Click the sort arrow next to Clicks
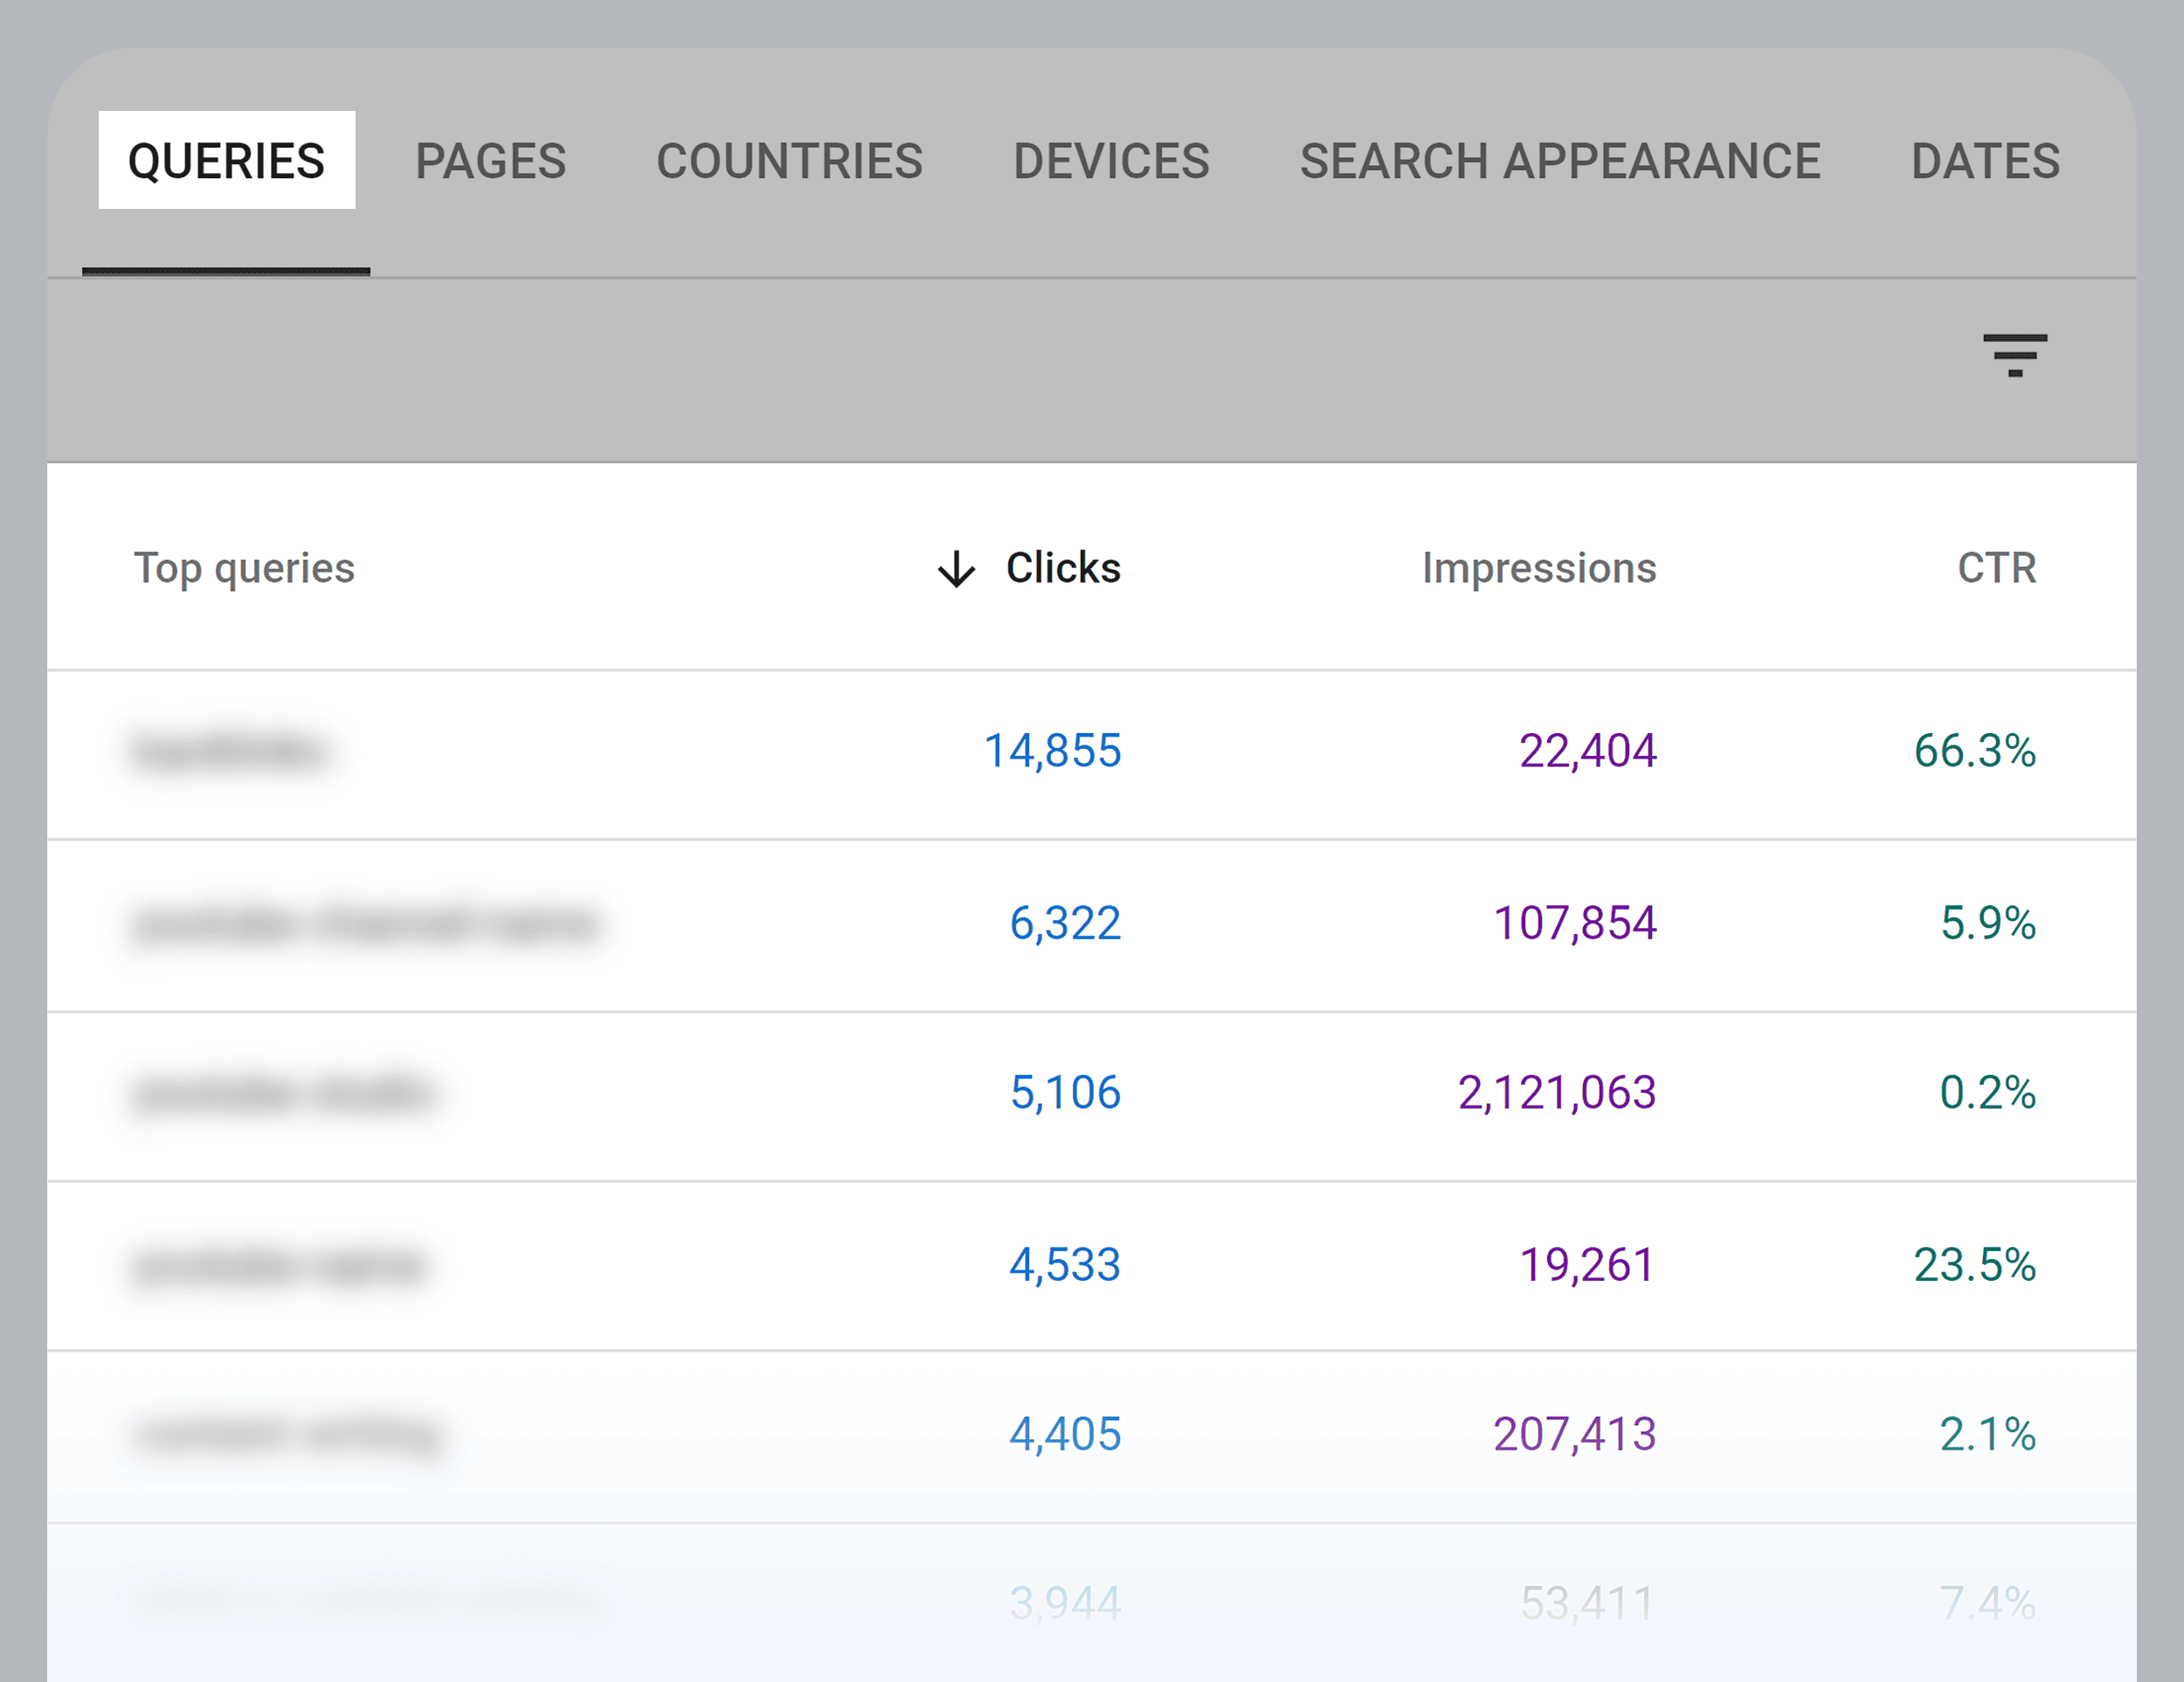2184x1682 pixels. click(x=956, y=570)
